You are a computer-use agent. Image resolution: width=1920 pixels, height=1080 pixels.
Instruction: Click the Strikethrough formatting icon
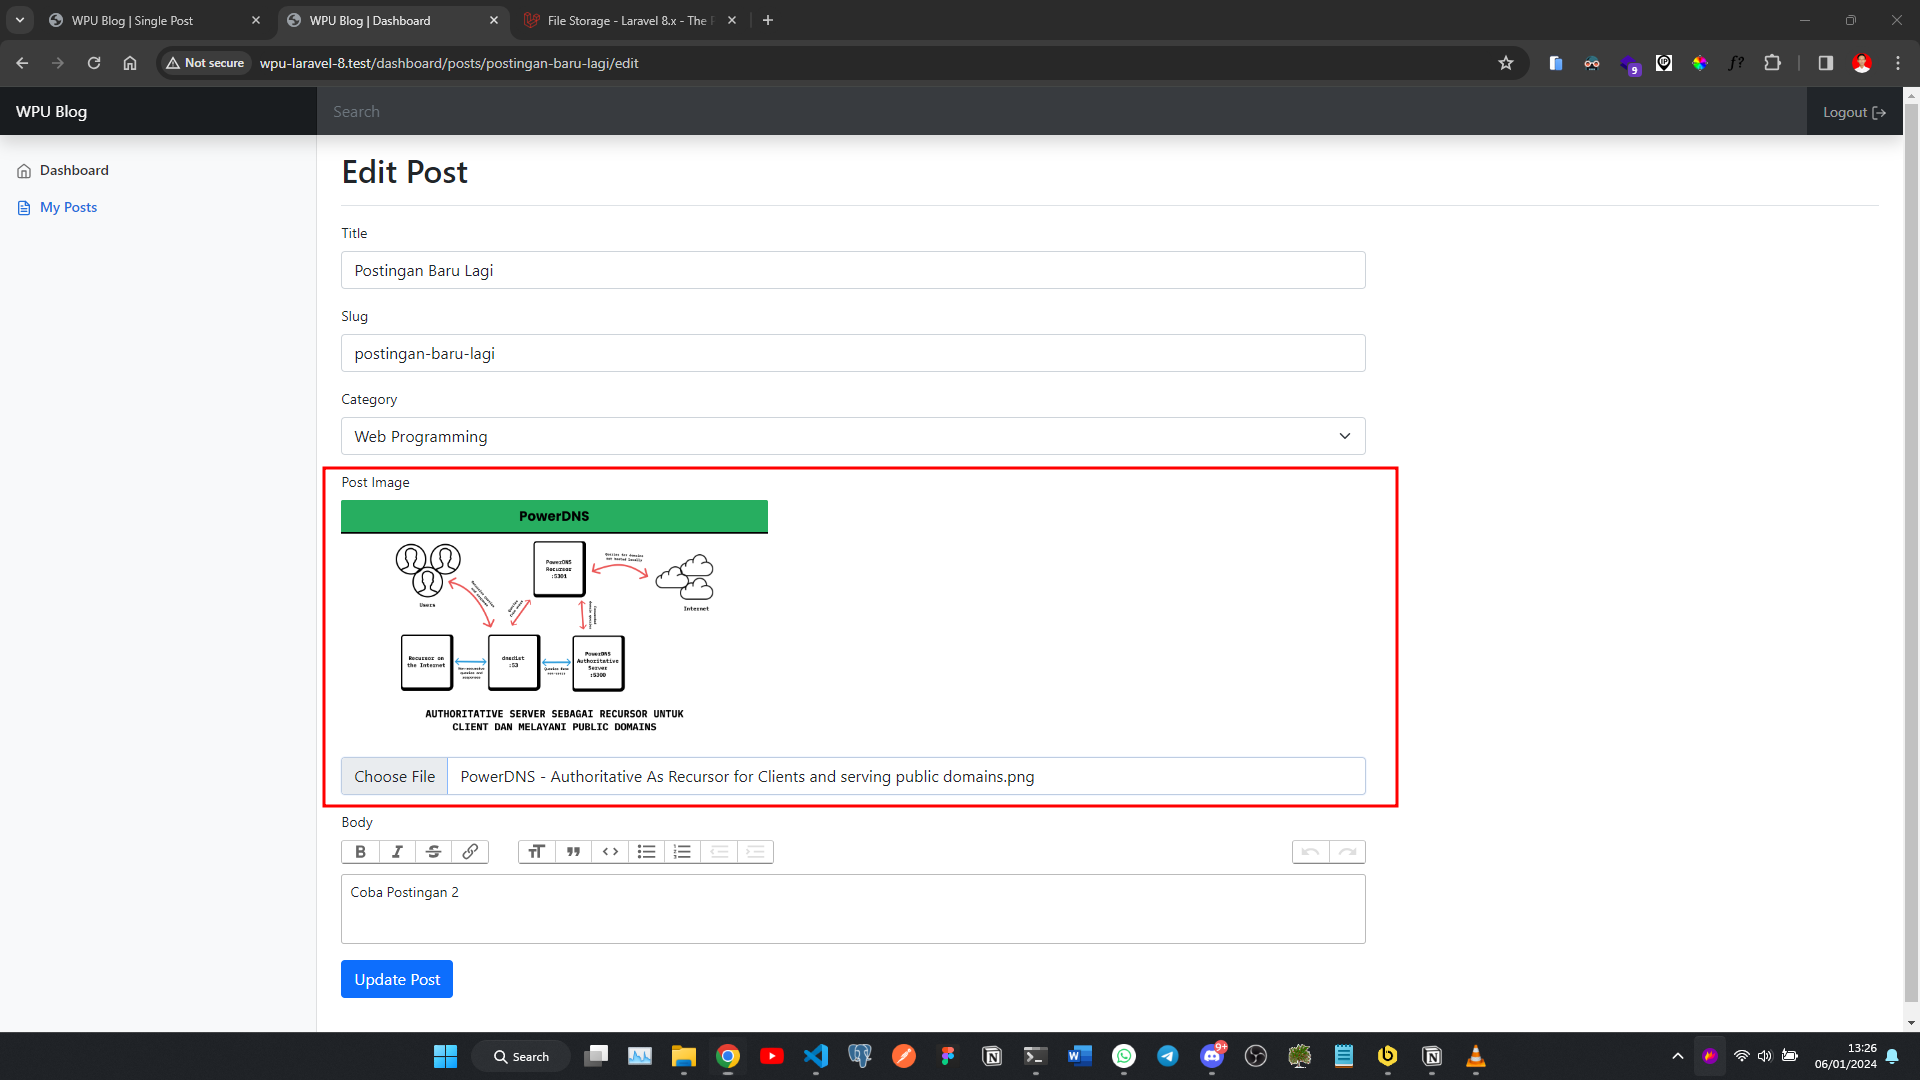pyautogui.click(x=434, y=851)
